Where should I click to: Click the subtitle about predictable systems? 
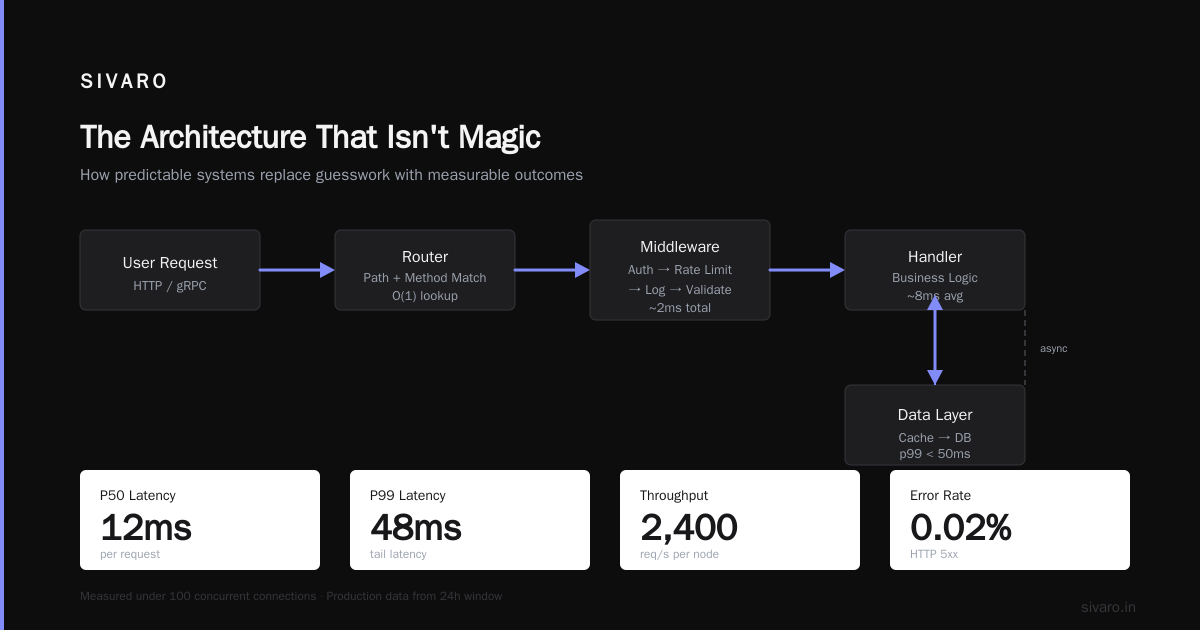pyautogui.click(x=331, y=175)
